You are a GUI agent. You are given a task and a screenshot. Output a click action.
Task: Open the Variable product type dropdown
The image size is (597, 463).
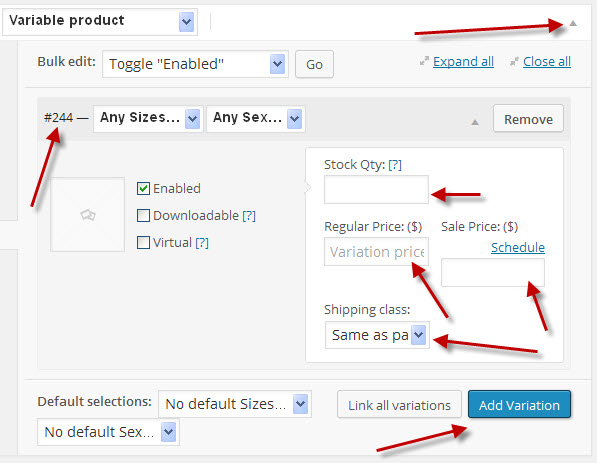point(100,22)
